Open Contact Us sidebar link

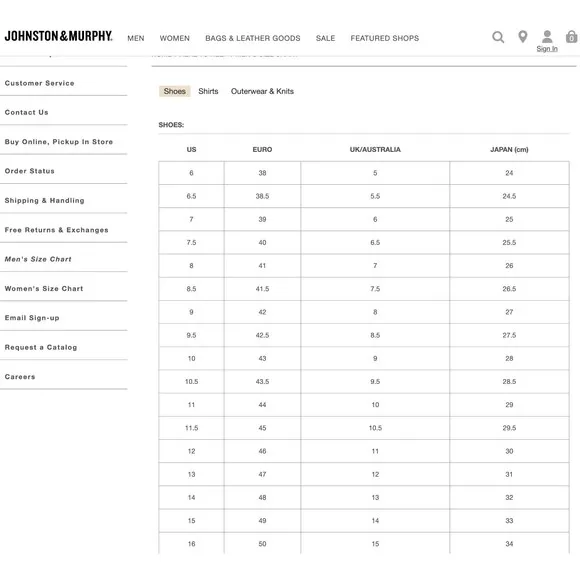27,112
